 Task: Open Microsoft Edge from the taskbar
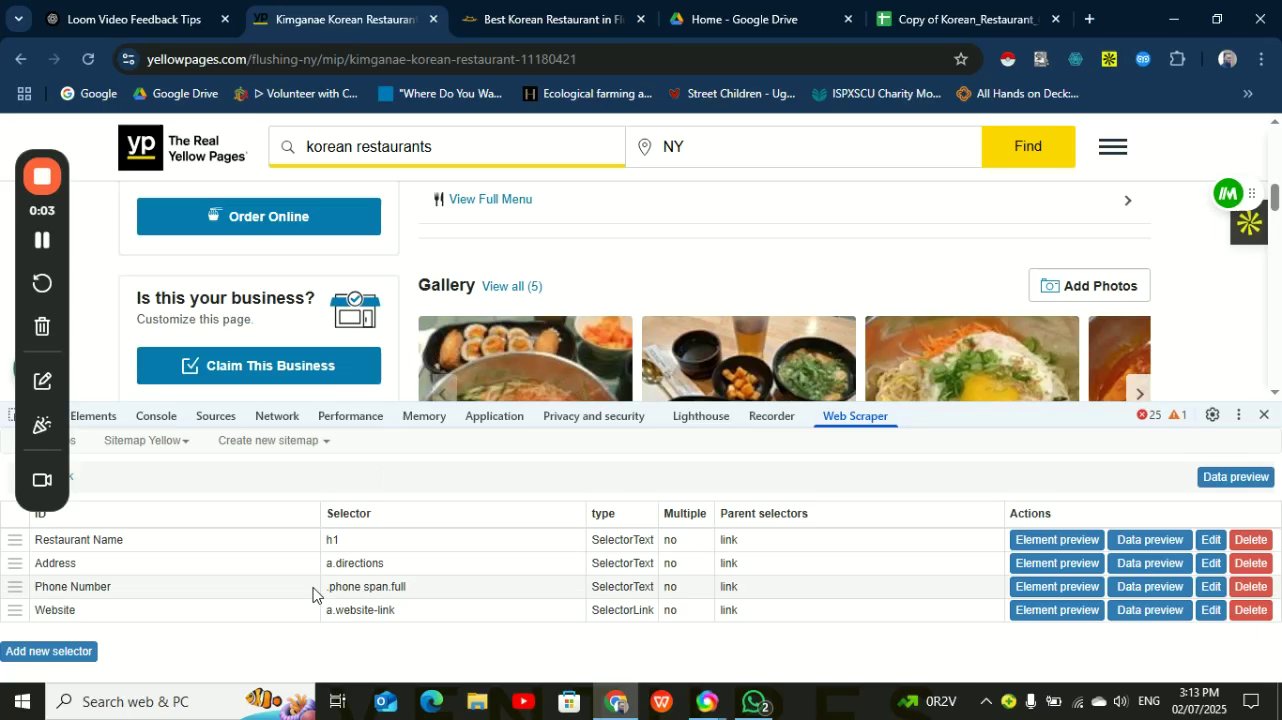pos(431,702)
